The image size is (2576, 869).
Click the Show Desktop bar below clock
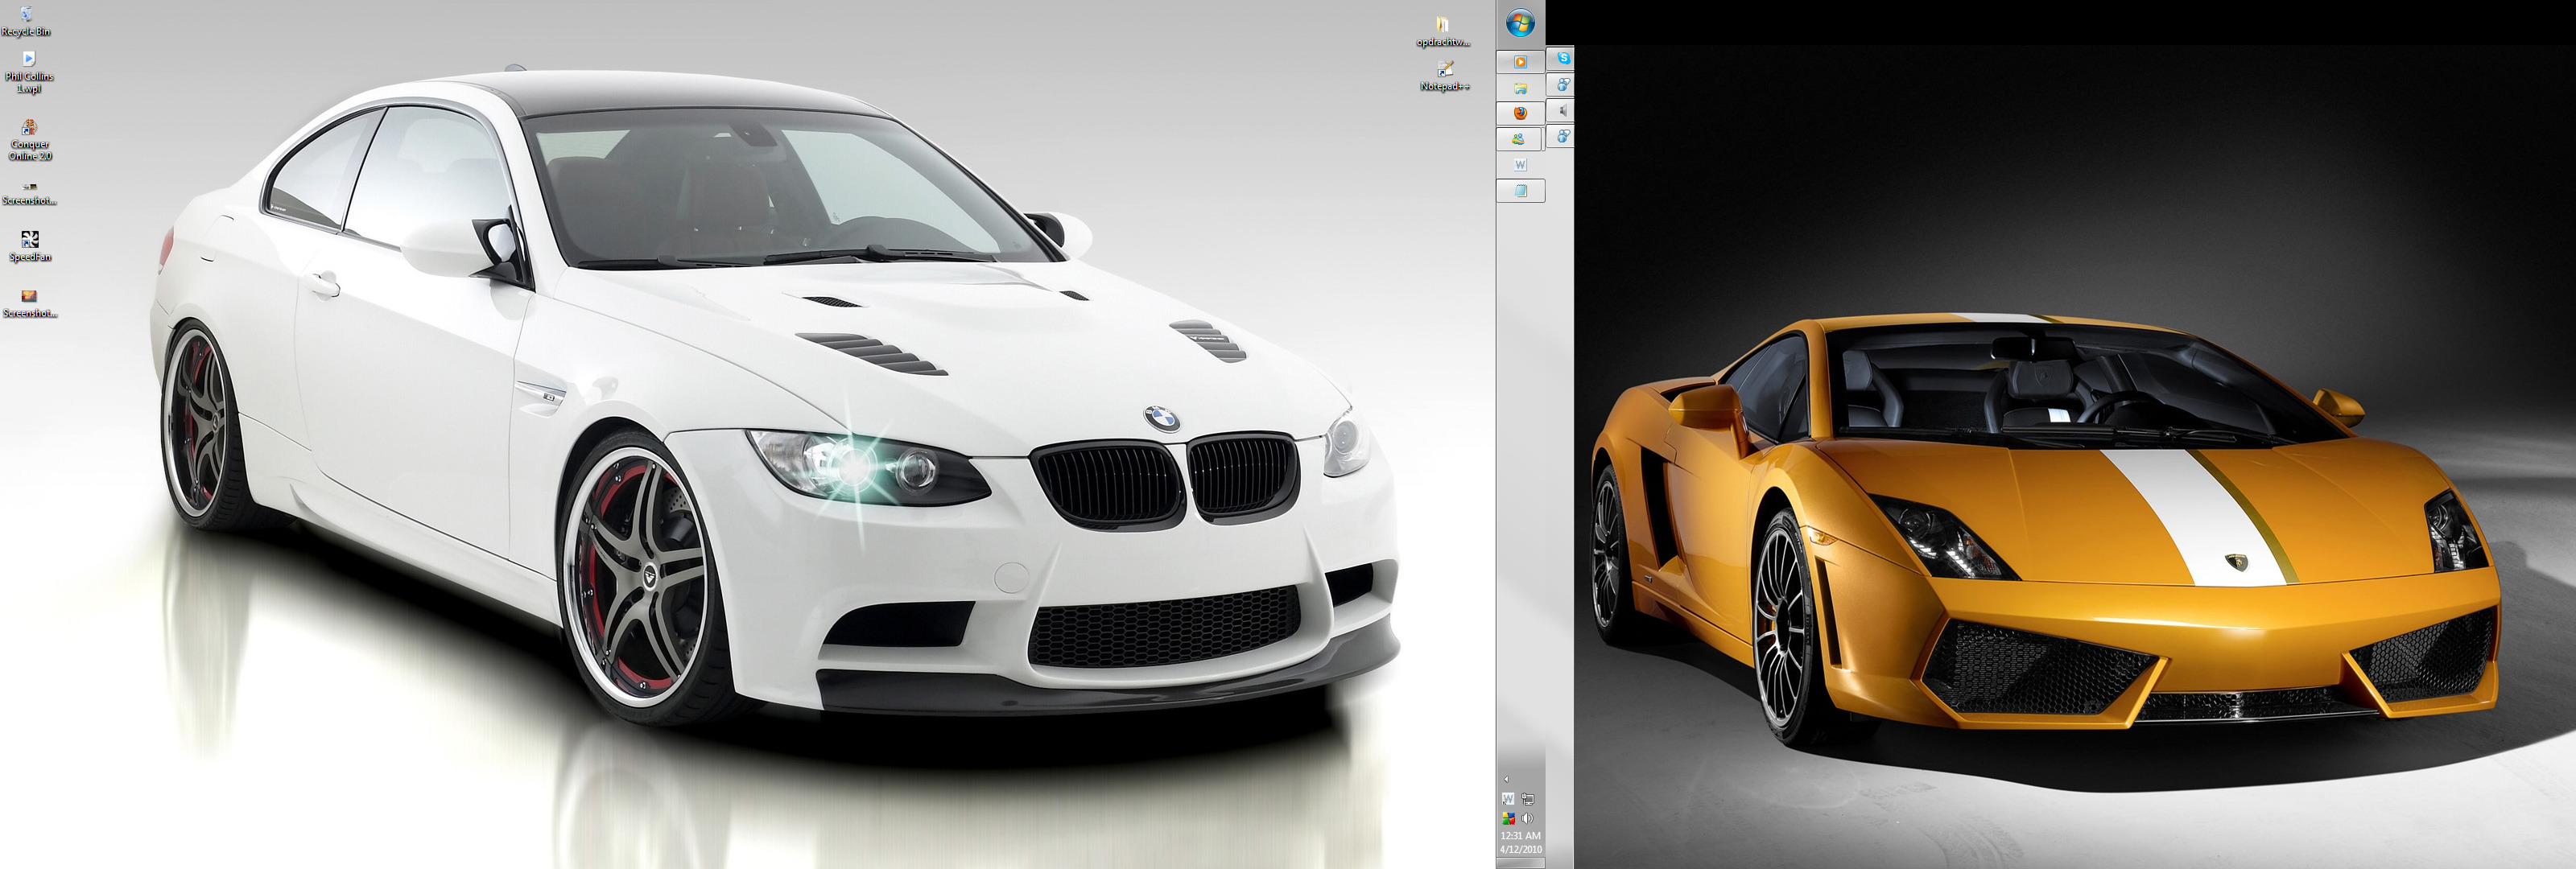click(1520, 863)
